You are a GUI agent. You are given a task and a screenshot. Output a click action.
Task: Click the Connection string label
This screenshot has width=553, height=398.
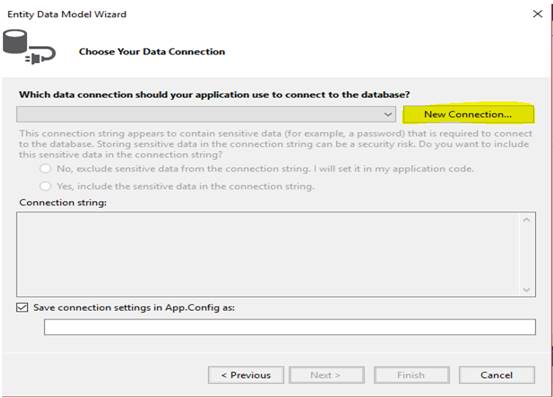[x=63, y=203]
